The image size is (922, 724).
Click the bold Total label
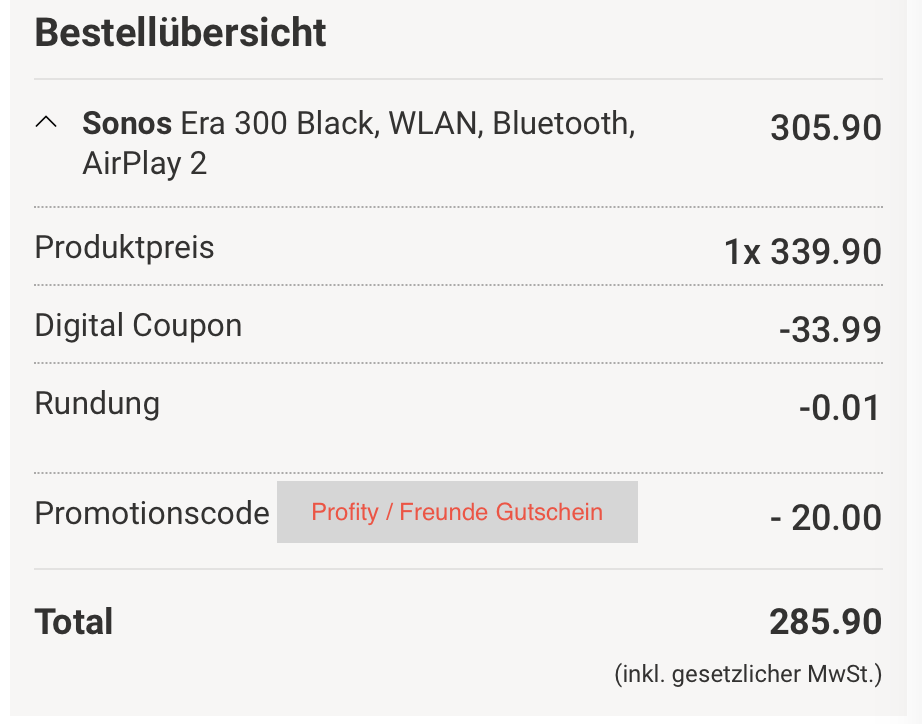[x=74, y=622]
